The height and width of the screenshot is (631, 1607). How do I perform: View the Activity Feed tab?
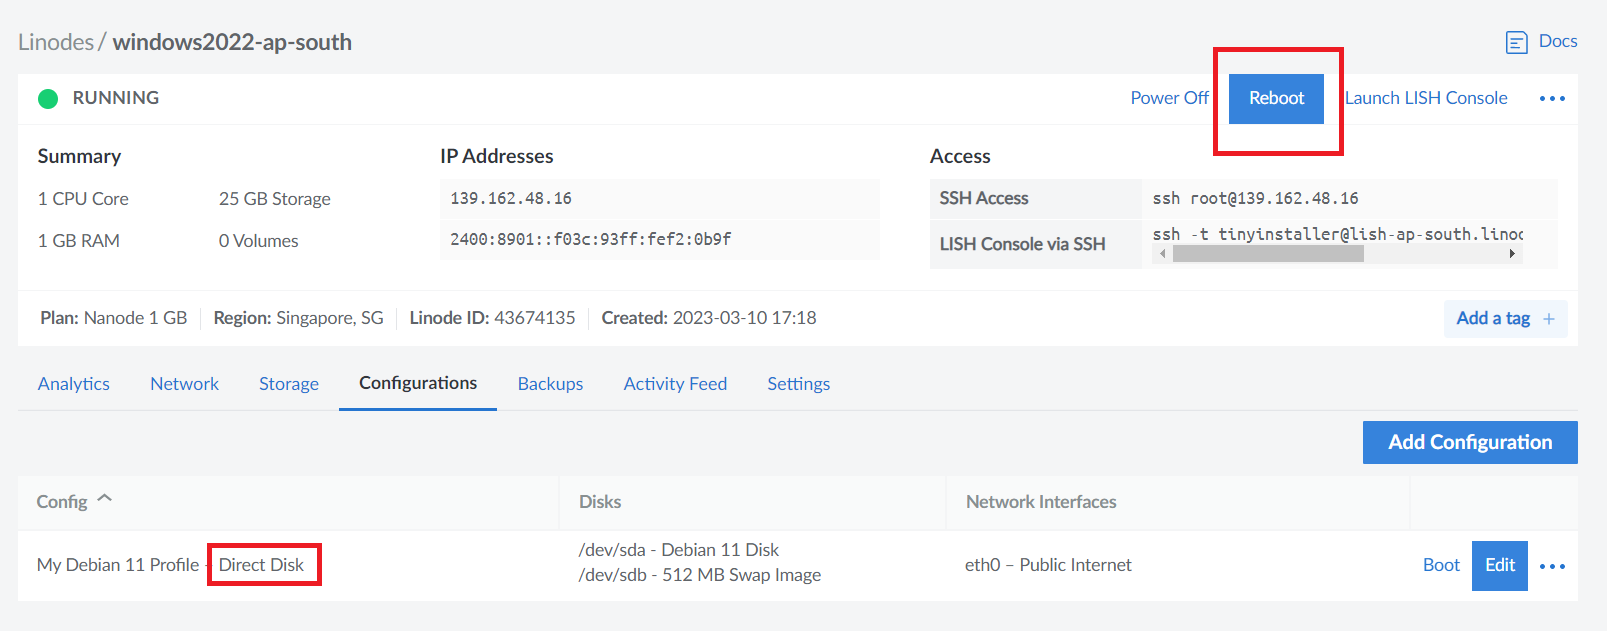pos(675,384)
